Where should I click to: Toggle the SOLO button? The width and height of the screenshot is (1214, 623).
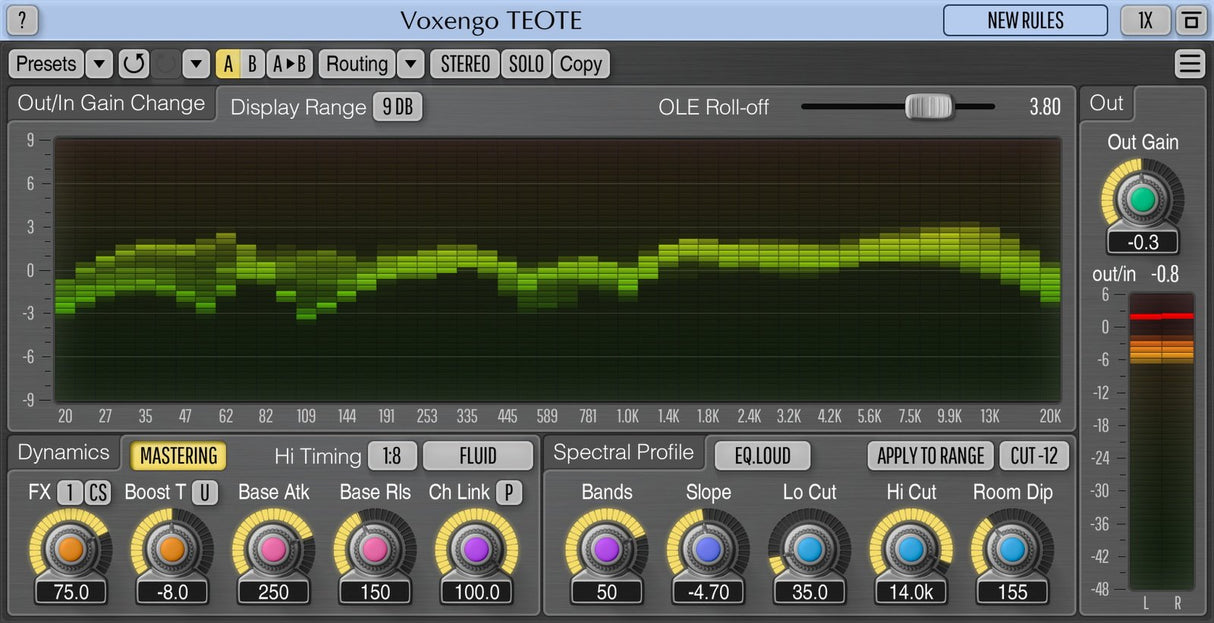coord(526,64)
